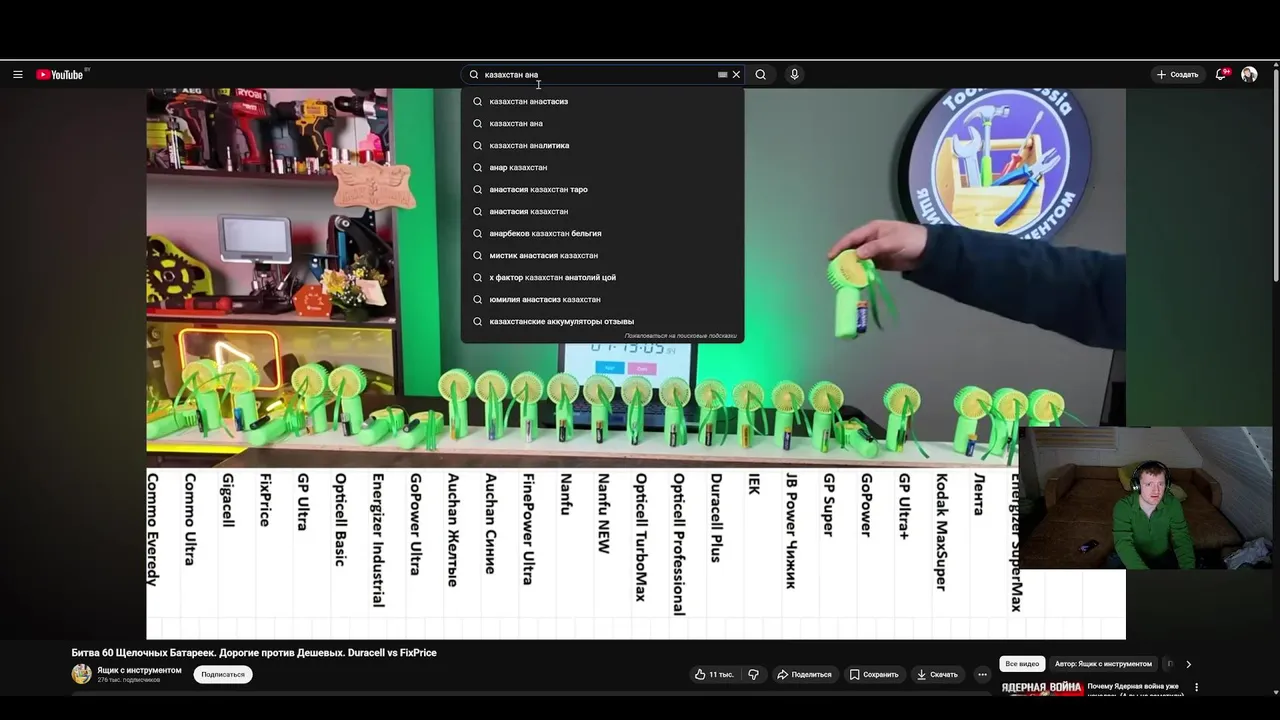Select suggestion 'анар казахстан'
Image resolution: width=1280 pixels, height=720 pixels.
click(x=602, y=167)
